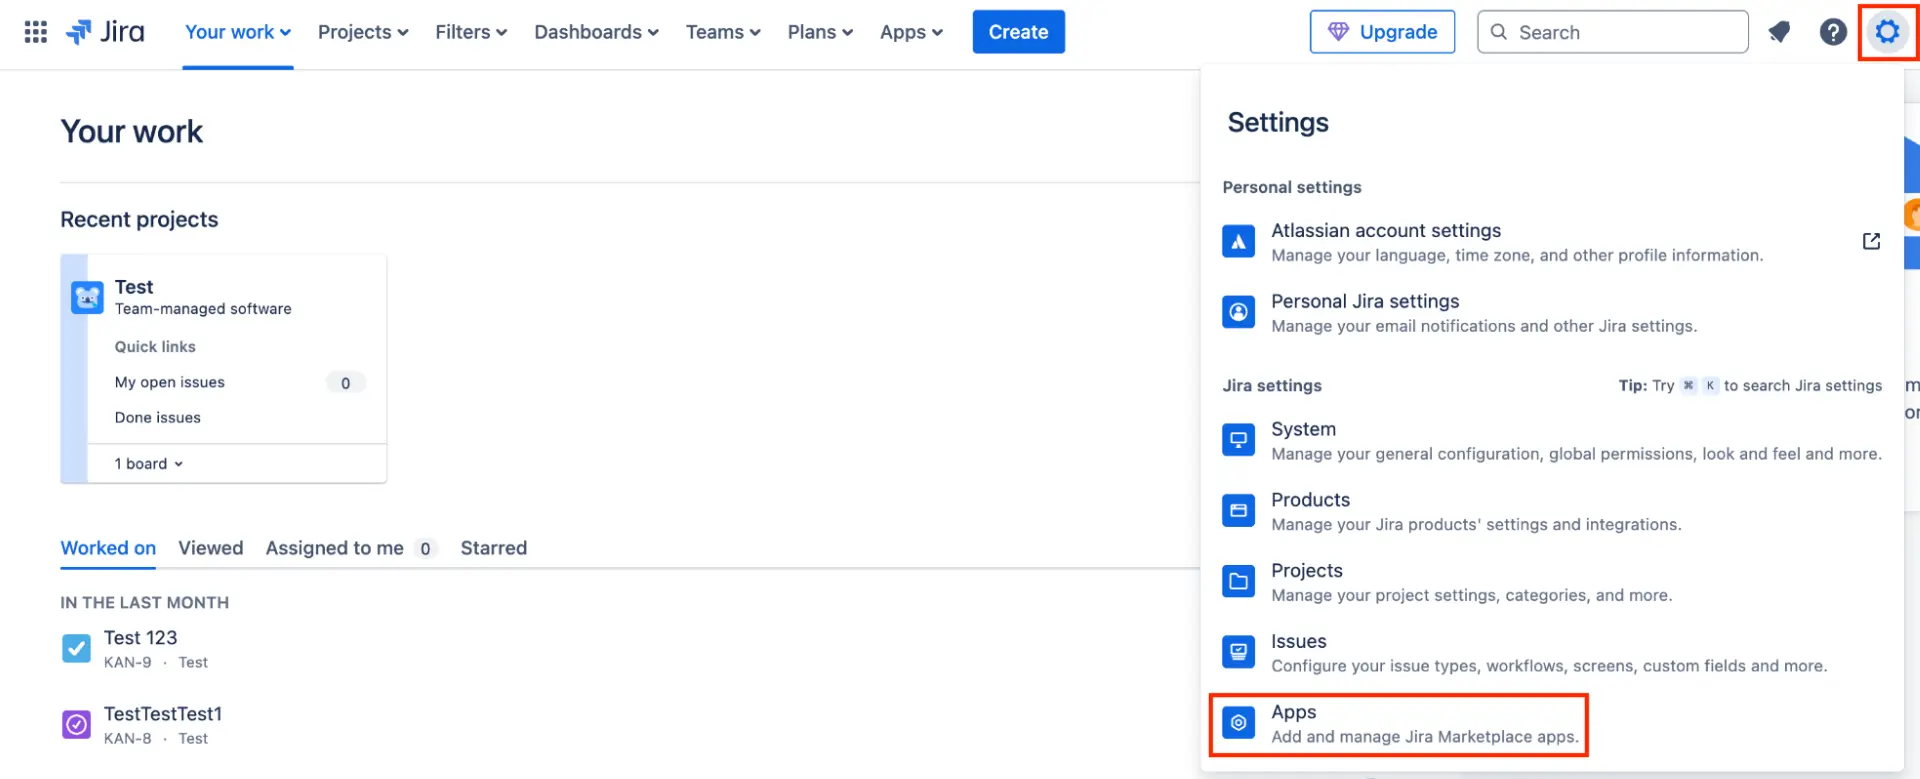The image size is (1920, 779).
Task: Open the Dashboards menu
Action: tap(596, 32)
